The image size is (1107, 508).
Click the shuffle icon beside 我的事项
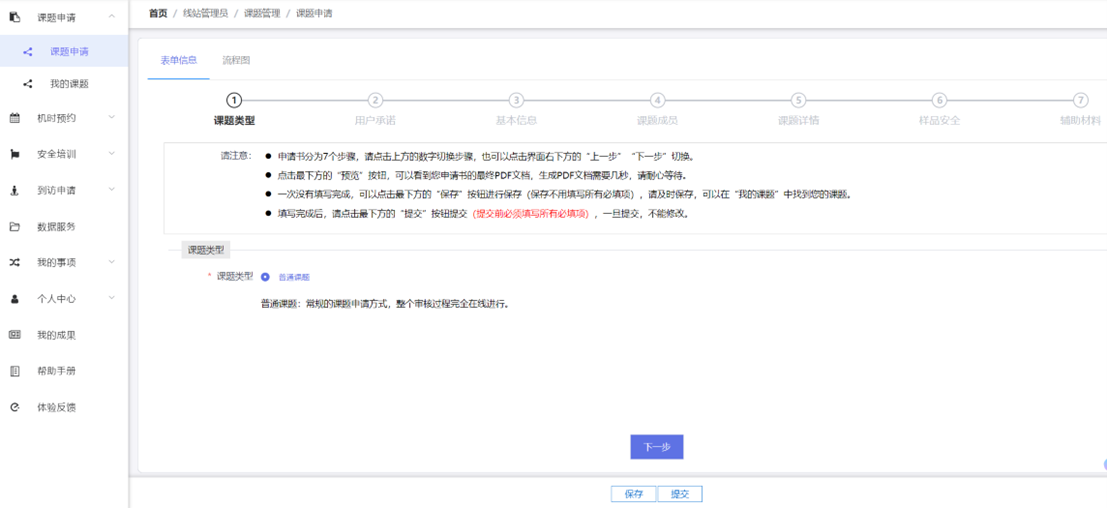[x=15, y=263]
